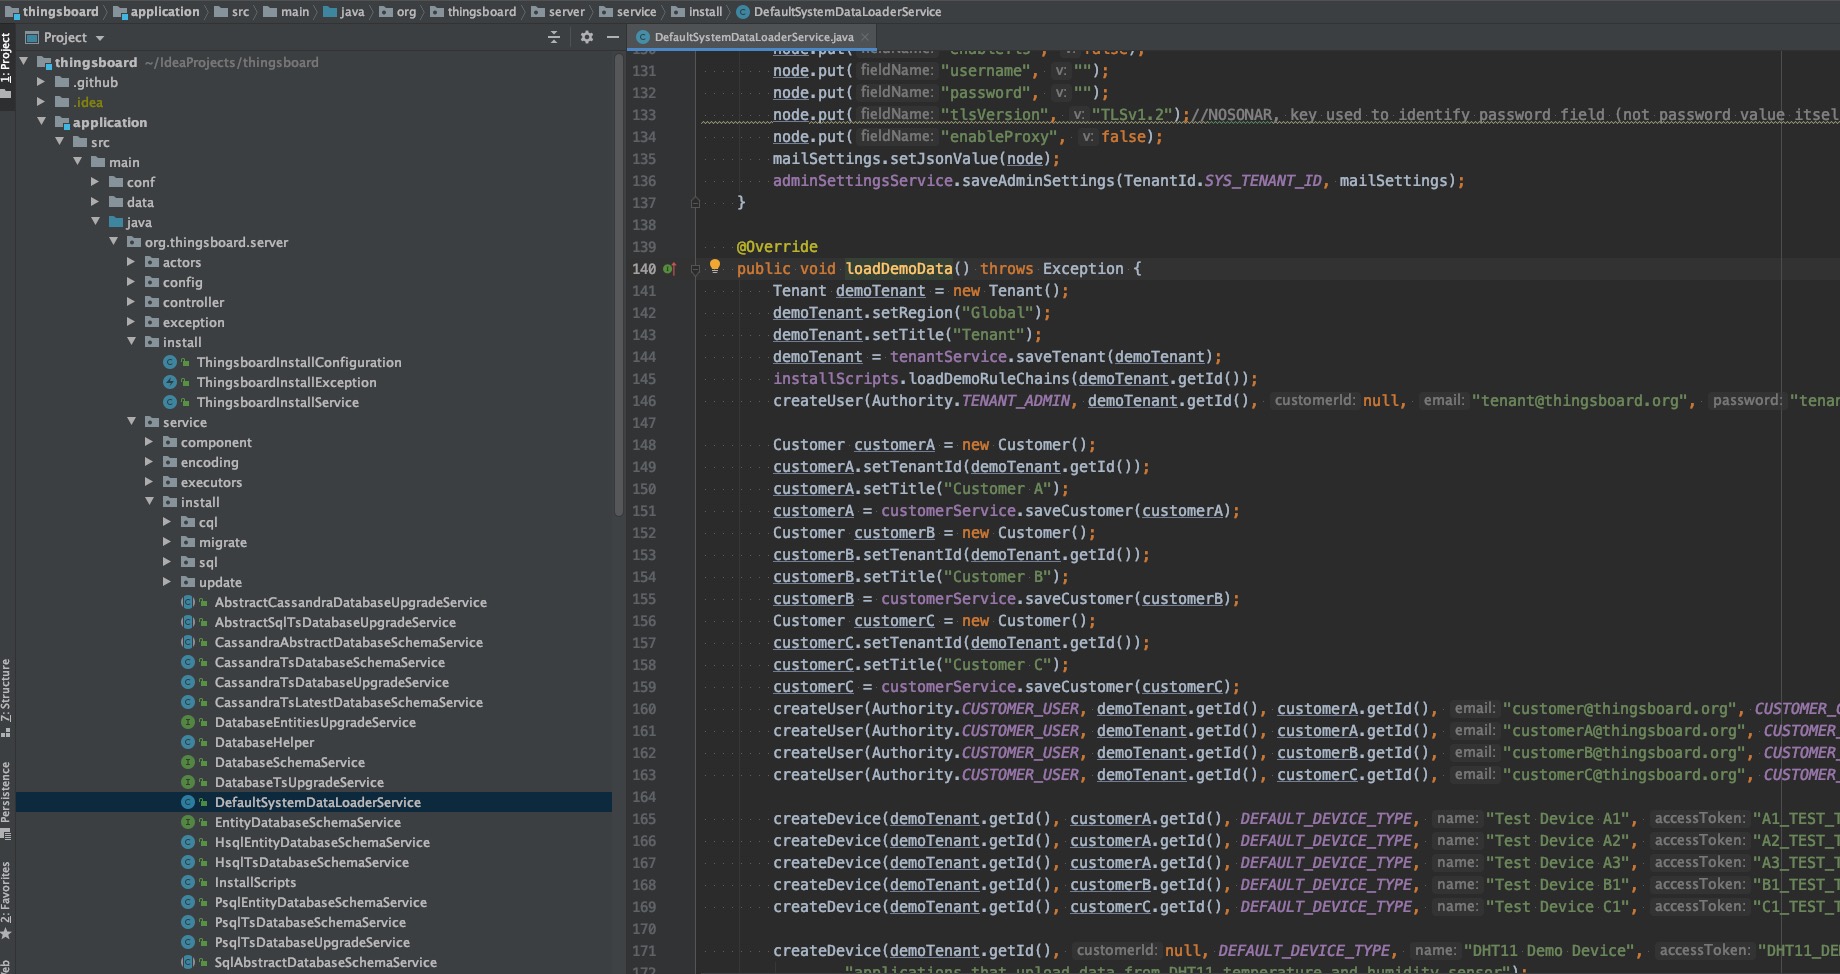Click the collapse all icon in Project panel

click(554, 37)
